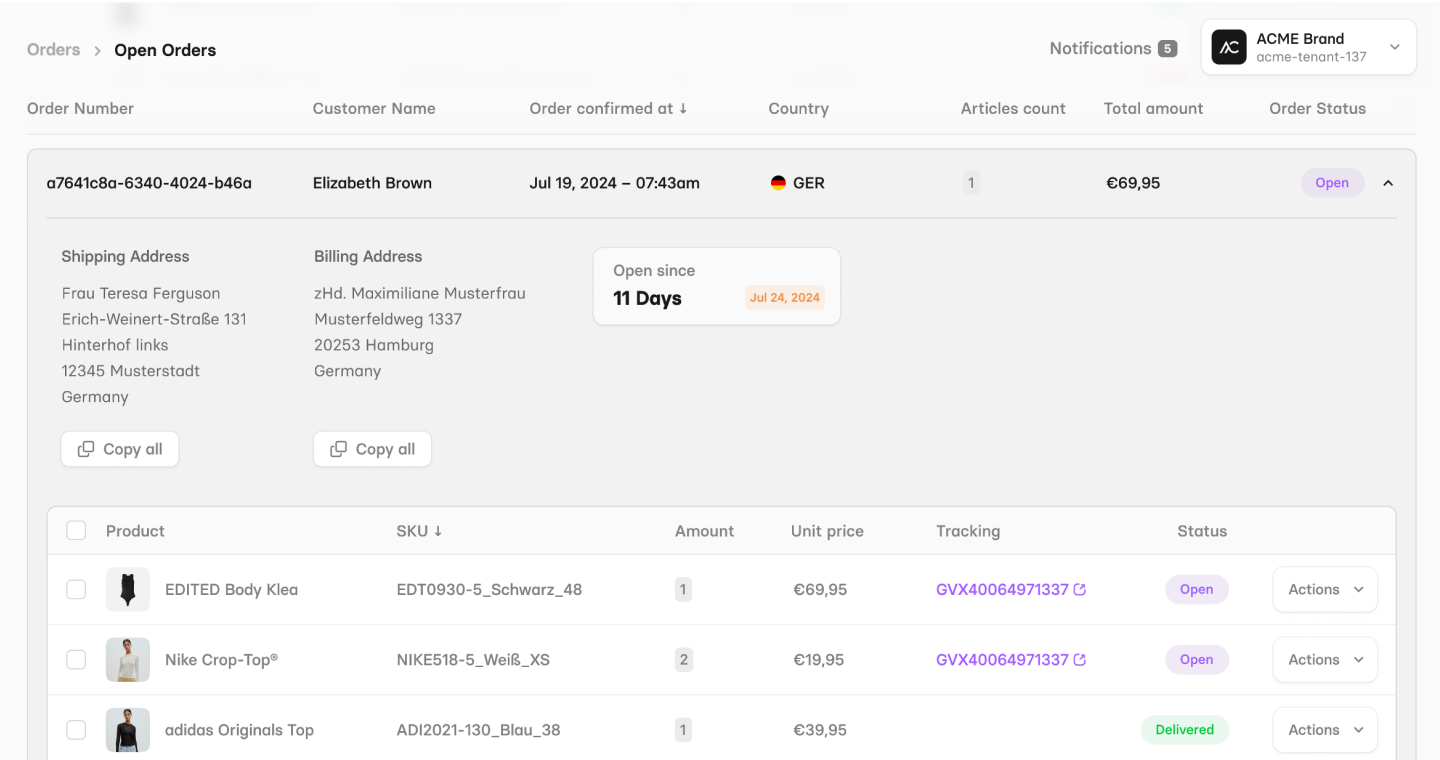Open Nike Crop-Top product thumbnail

point(128,660)
